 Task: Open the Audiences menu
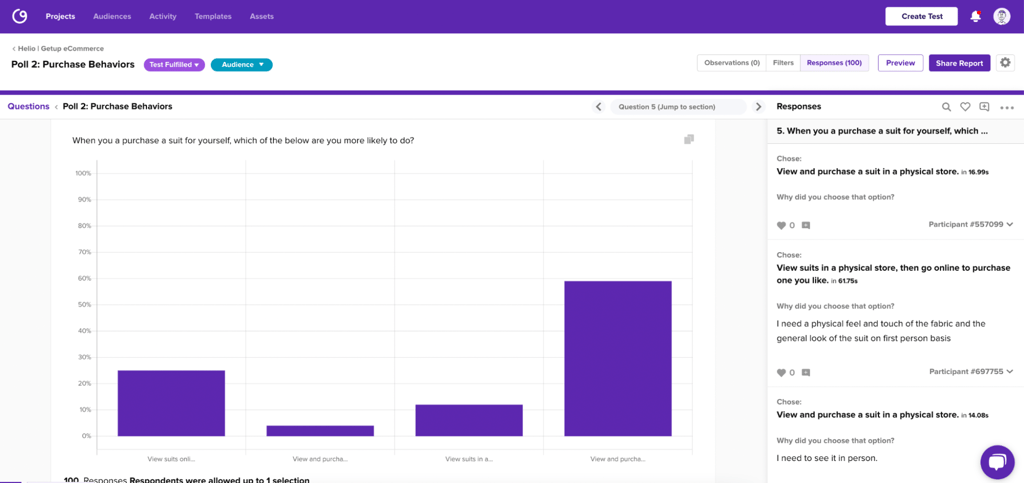112,16
